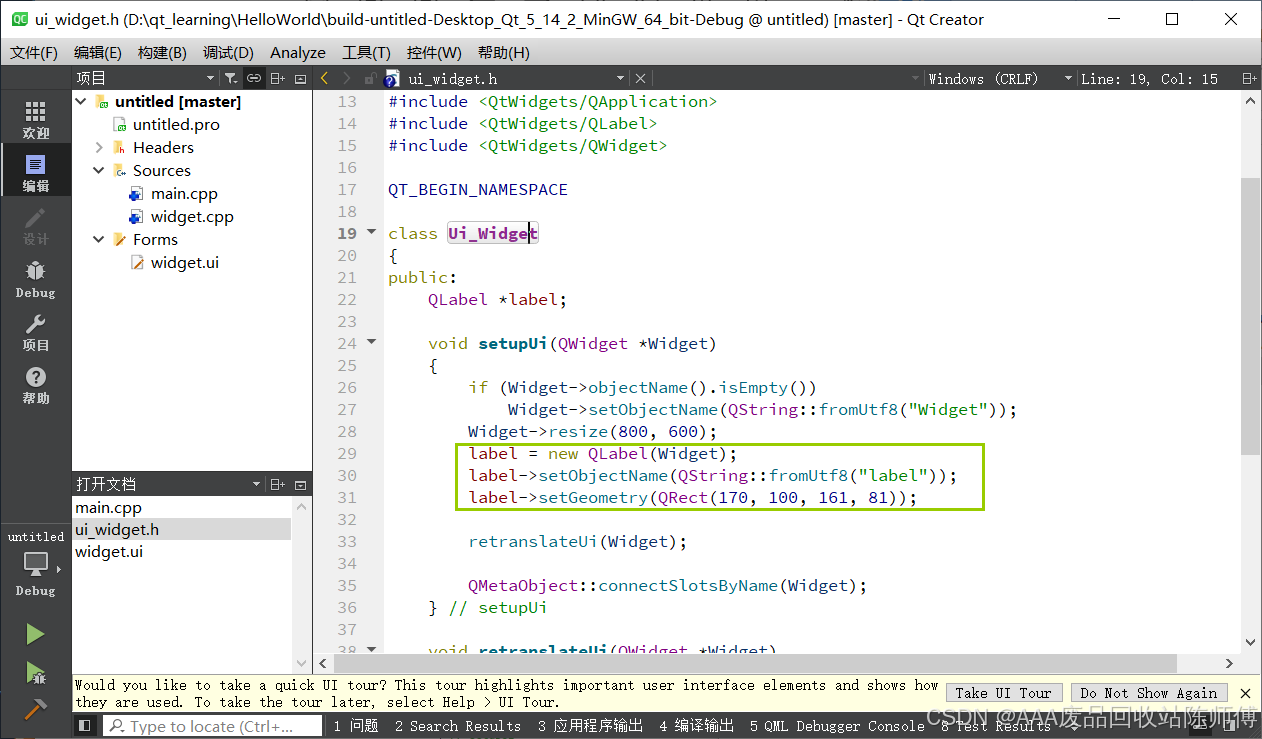Select untitled.pro in the project tree
Screen dimensions: 1262x739
[176, 125]
